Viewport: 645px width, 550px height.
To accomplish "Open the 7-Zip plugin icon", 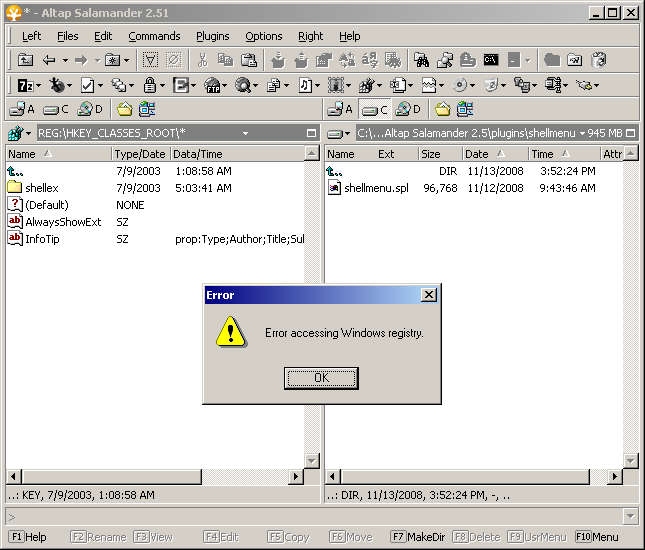I will 26,86.
